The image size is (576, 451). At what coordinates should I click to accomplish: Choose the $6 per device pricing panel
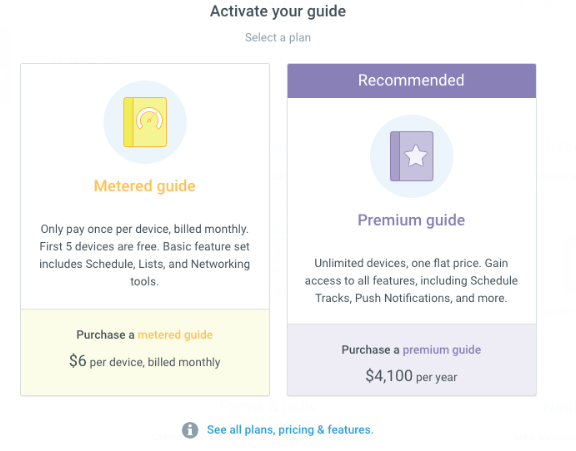(x=145, y=353)
